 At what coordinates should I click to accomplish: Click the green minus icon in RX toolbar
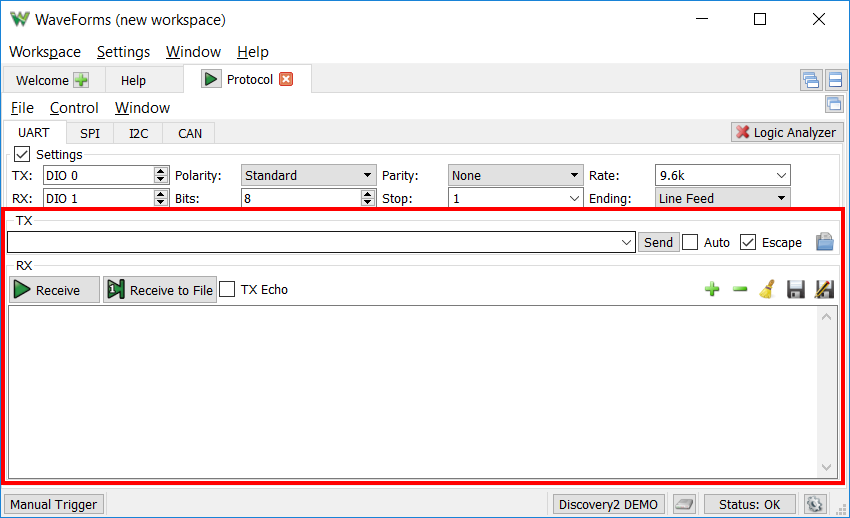740,289
